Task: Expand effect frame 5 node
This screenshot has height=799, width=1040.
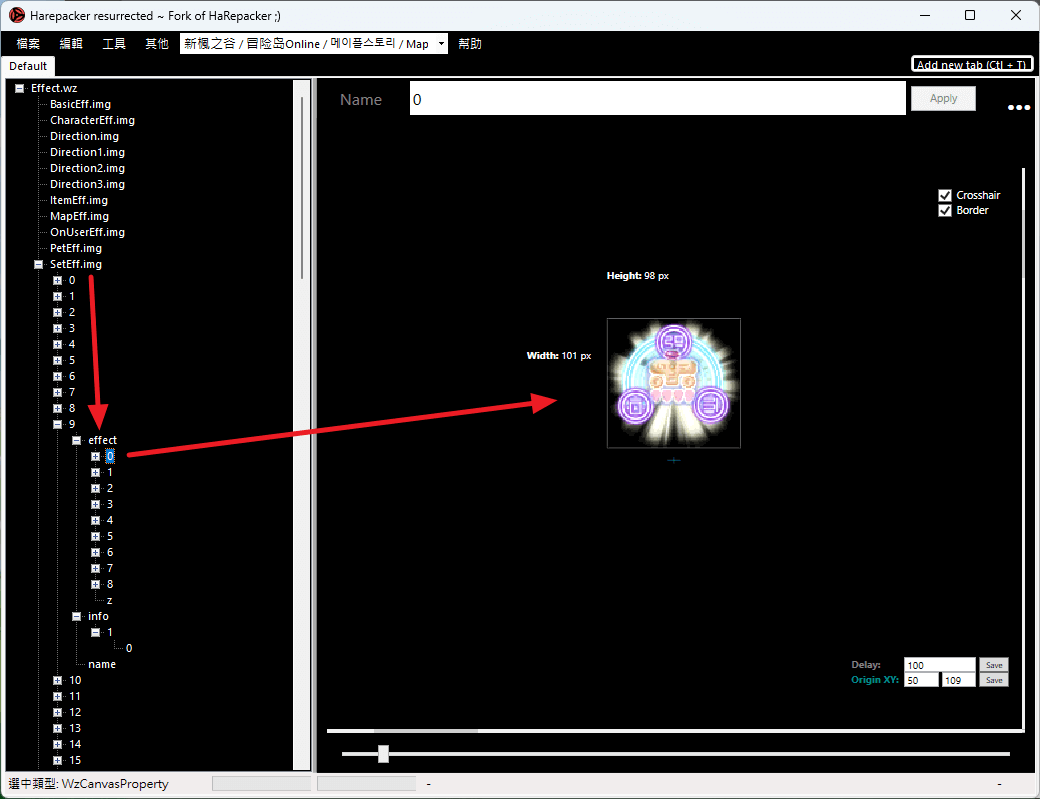Action: click(x=96, y=536)
